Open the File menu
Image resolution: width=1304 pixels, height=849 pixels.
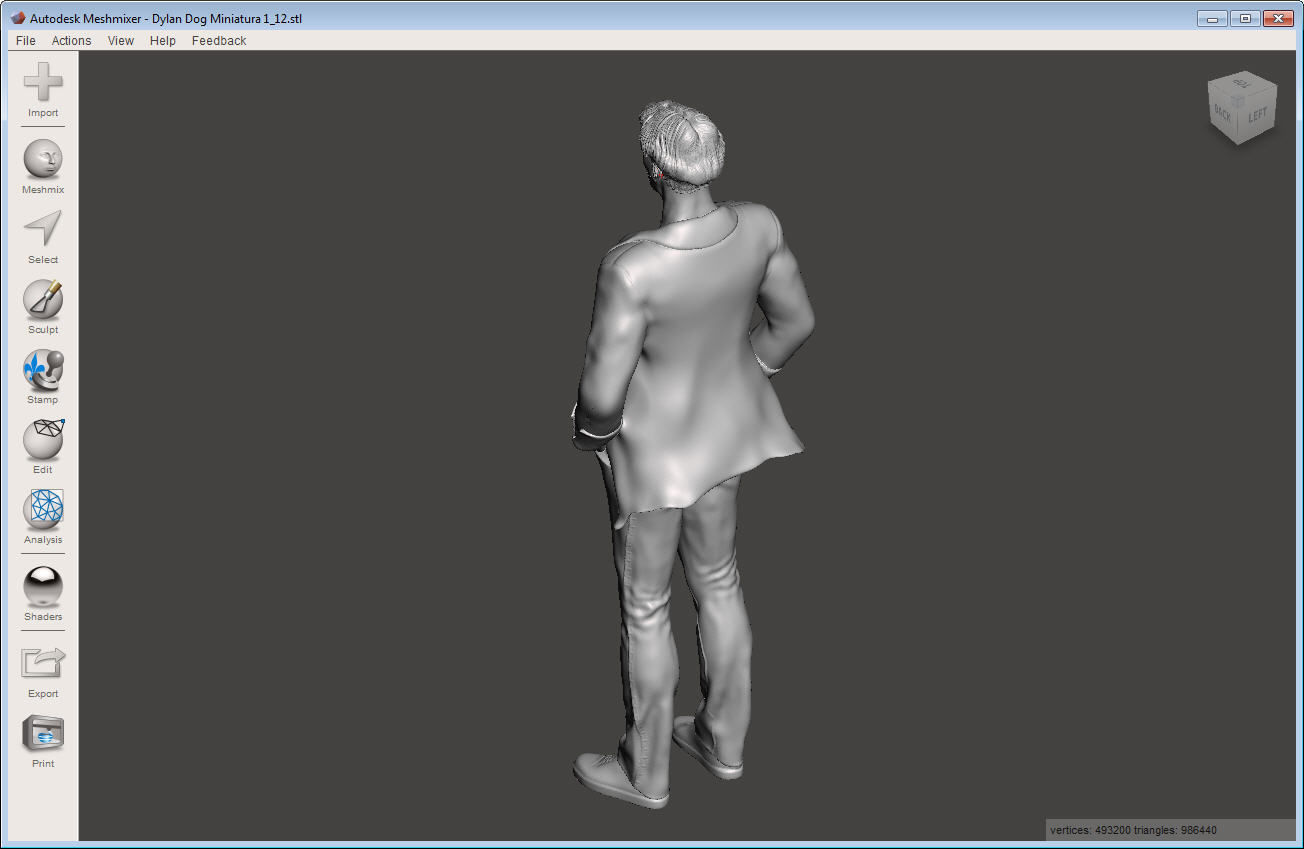point(26,41)
